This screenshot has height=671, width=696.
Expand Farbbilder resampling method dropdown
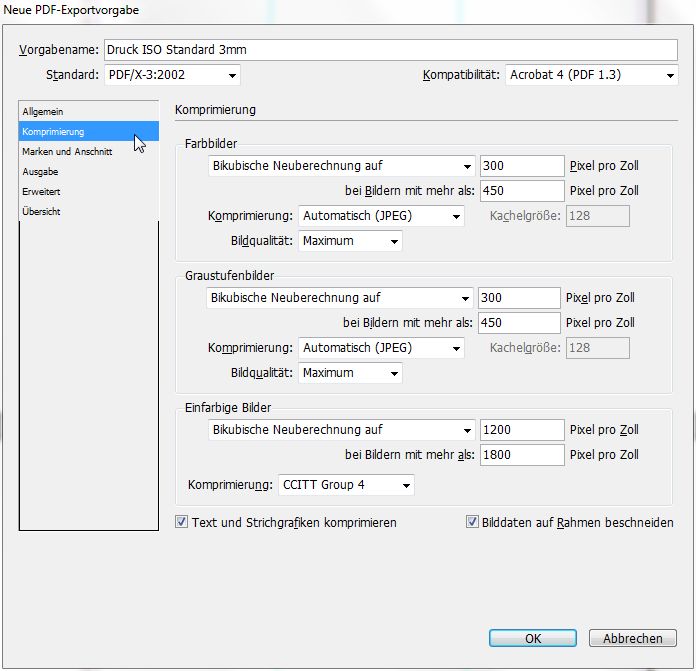tap(340, 166)
